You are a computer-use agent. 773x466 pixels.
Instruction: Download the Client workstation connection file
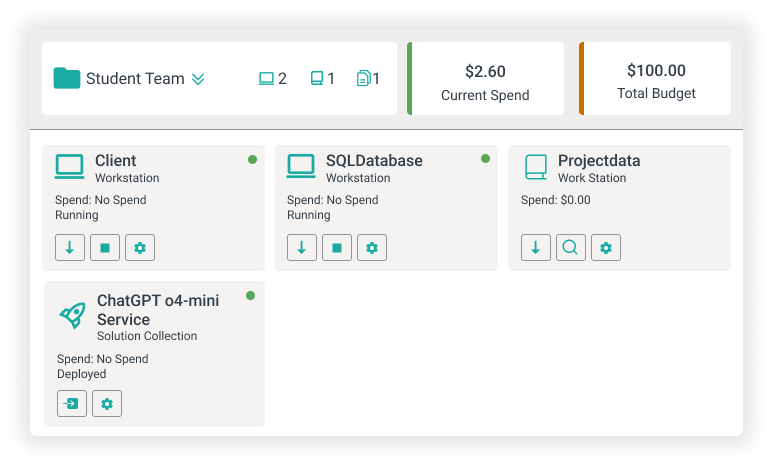pyautogui.click(x=69, y=248)
